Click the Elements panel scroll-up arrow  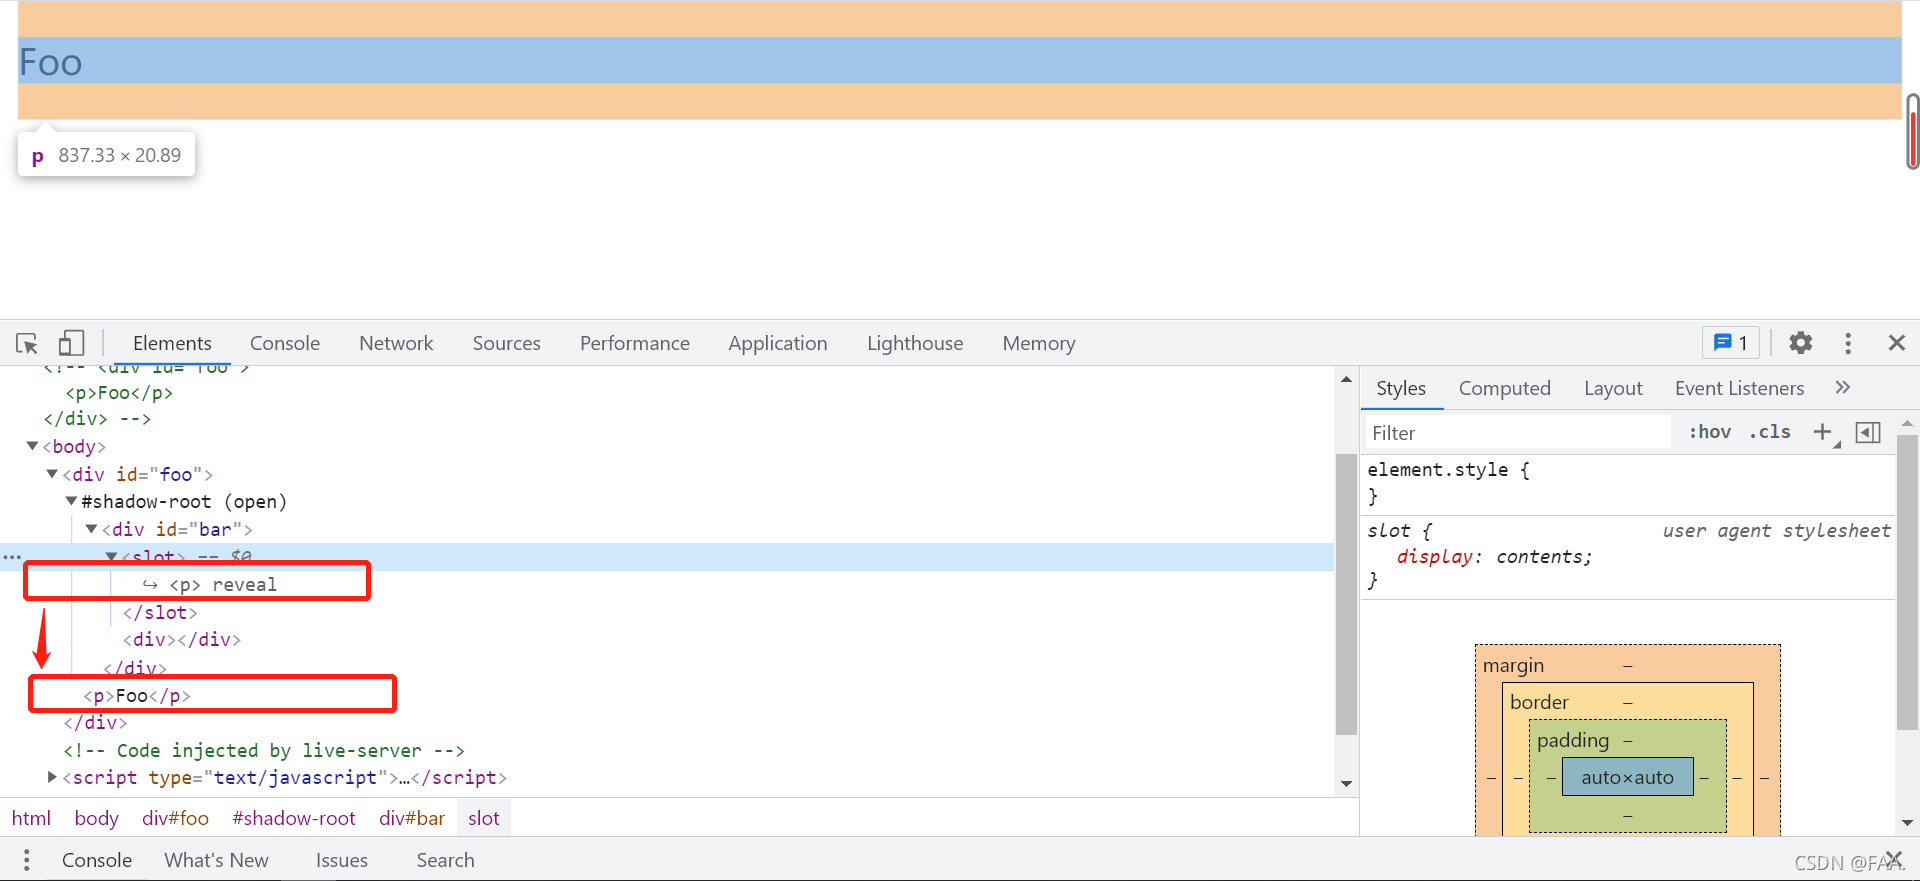[x=1346, y=379]
